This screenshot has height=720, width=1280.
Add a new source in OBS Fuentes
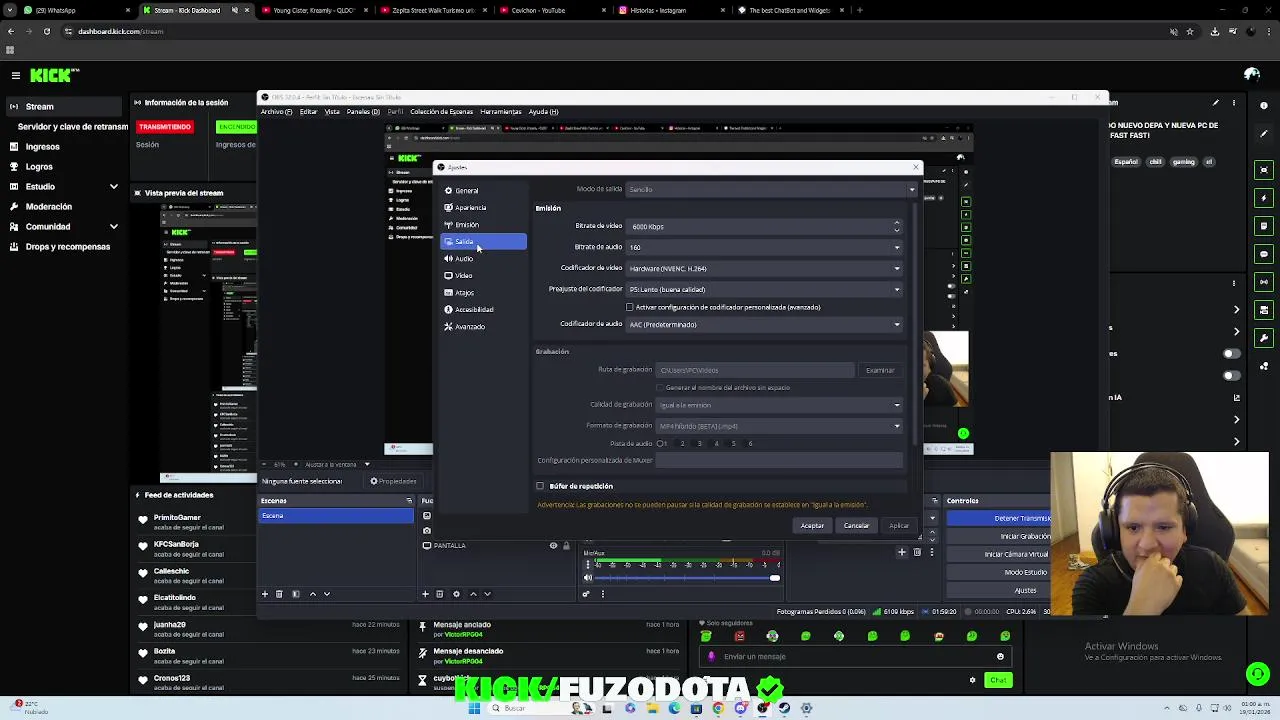point(425,594)
